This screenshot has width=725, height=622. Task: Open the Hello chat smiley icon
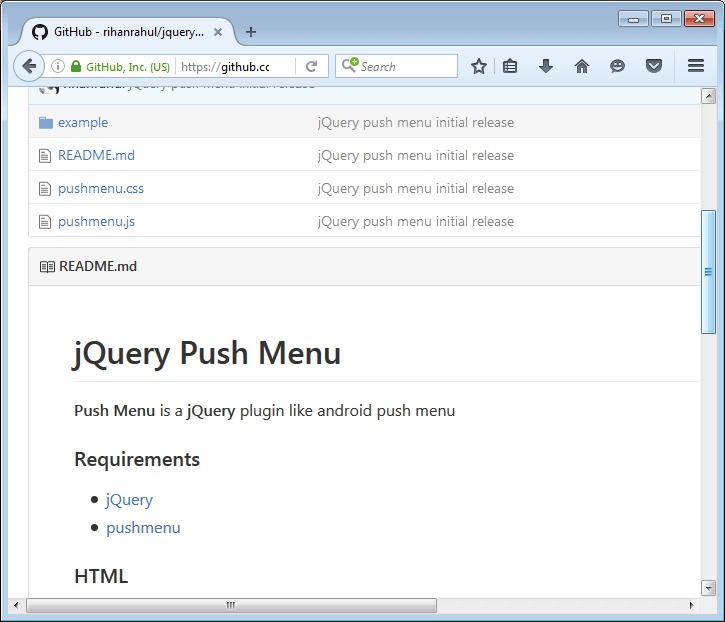(617, 66)
